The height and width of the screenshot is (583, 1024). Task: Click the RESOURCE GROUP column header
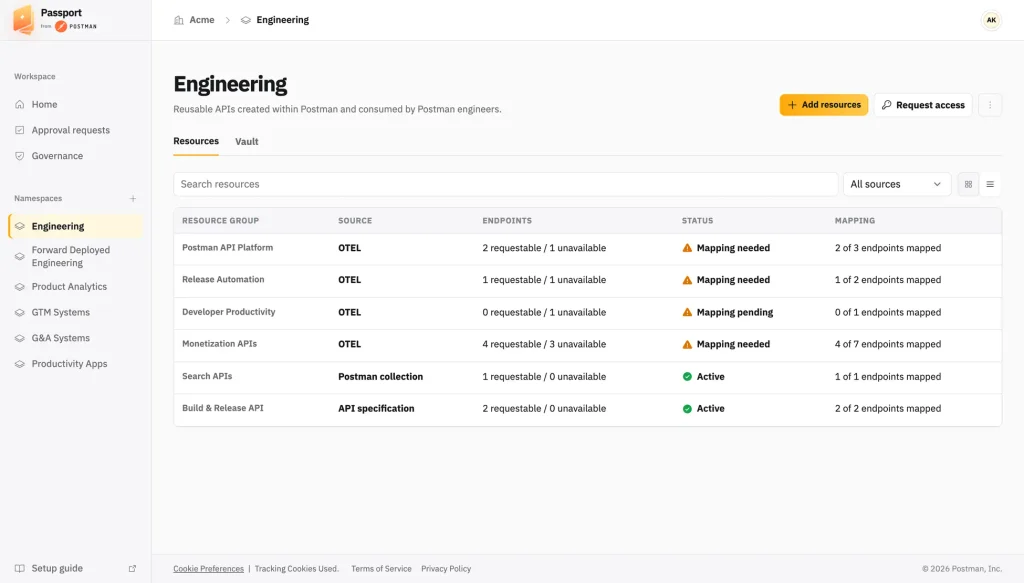click(x=220, y=221)
